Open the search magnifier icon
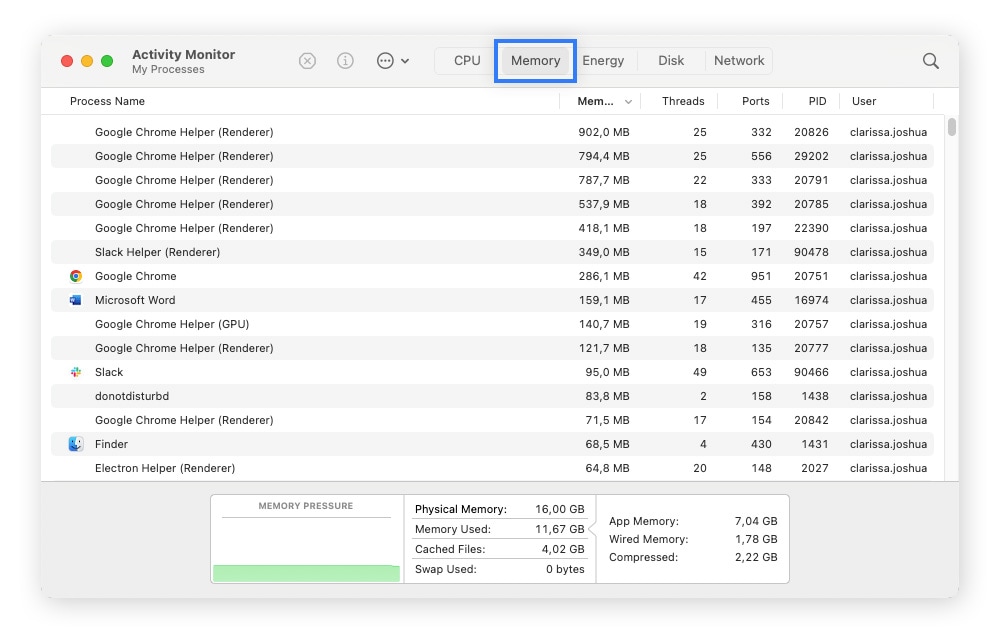This screenshot has height=633, width=1000. [930, 61]
